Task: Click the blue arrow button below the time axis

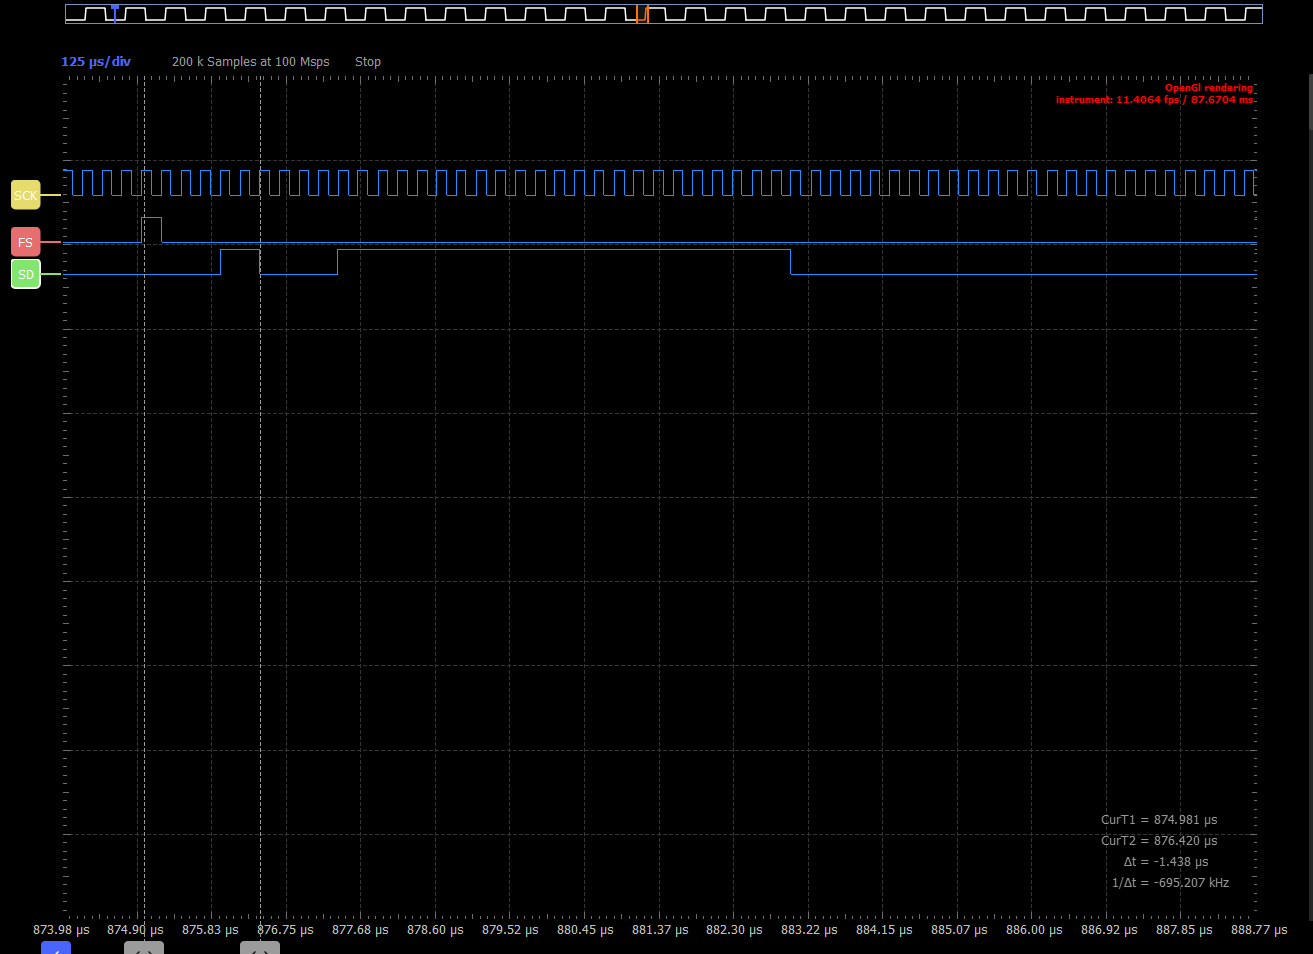Action: pos(56,947)
